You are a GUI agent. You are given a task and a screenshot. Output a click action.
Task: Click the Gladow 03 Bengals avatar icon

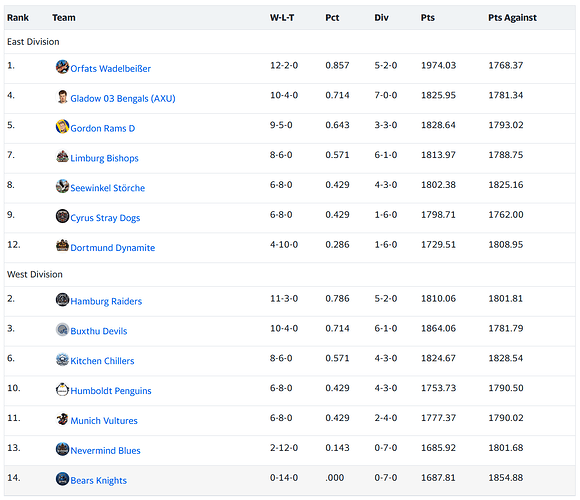pos(62,97)
